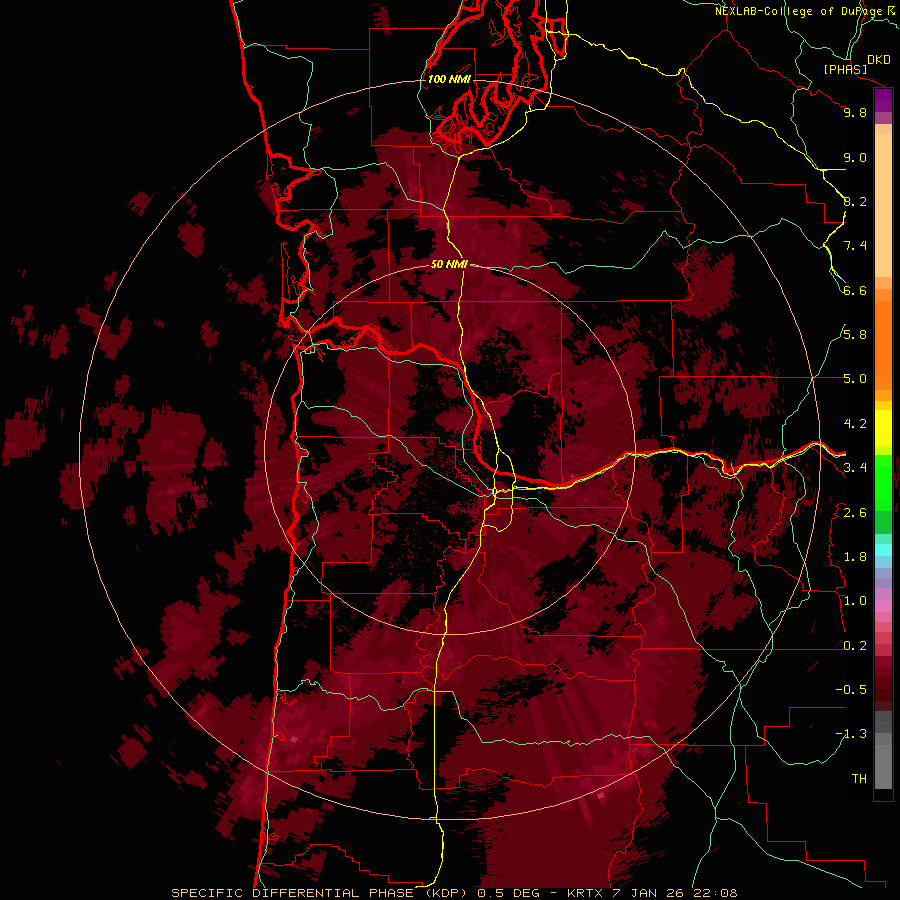Screen dimensions: 900x900
Task: Click the 0.2 value on the scale
Action: click(855, 646)
